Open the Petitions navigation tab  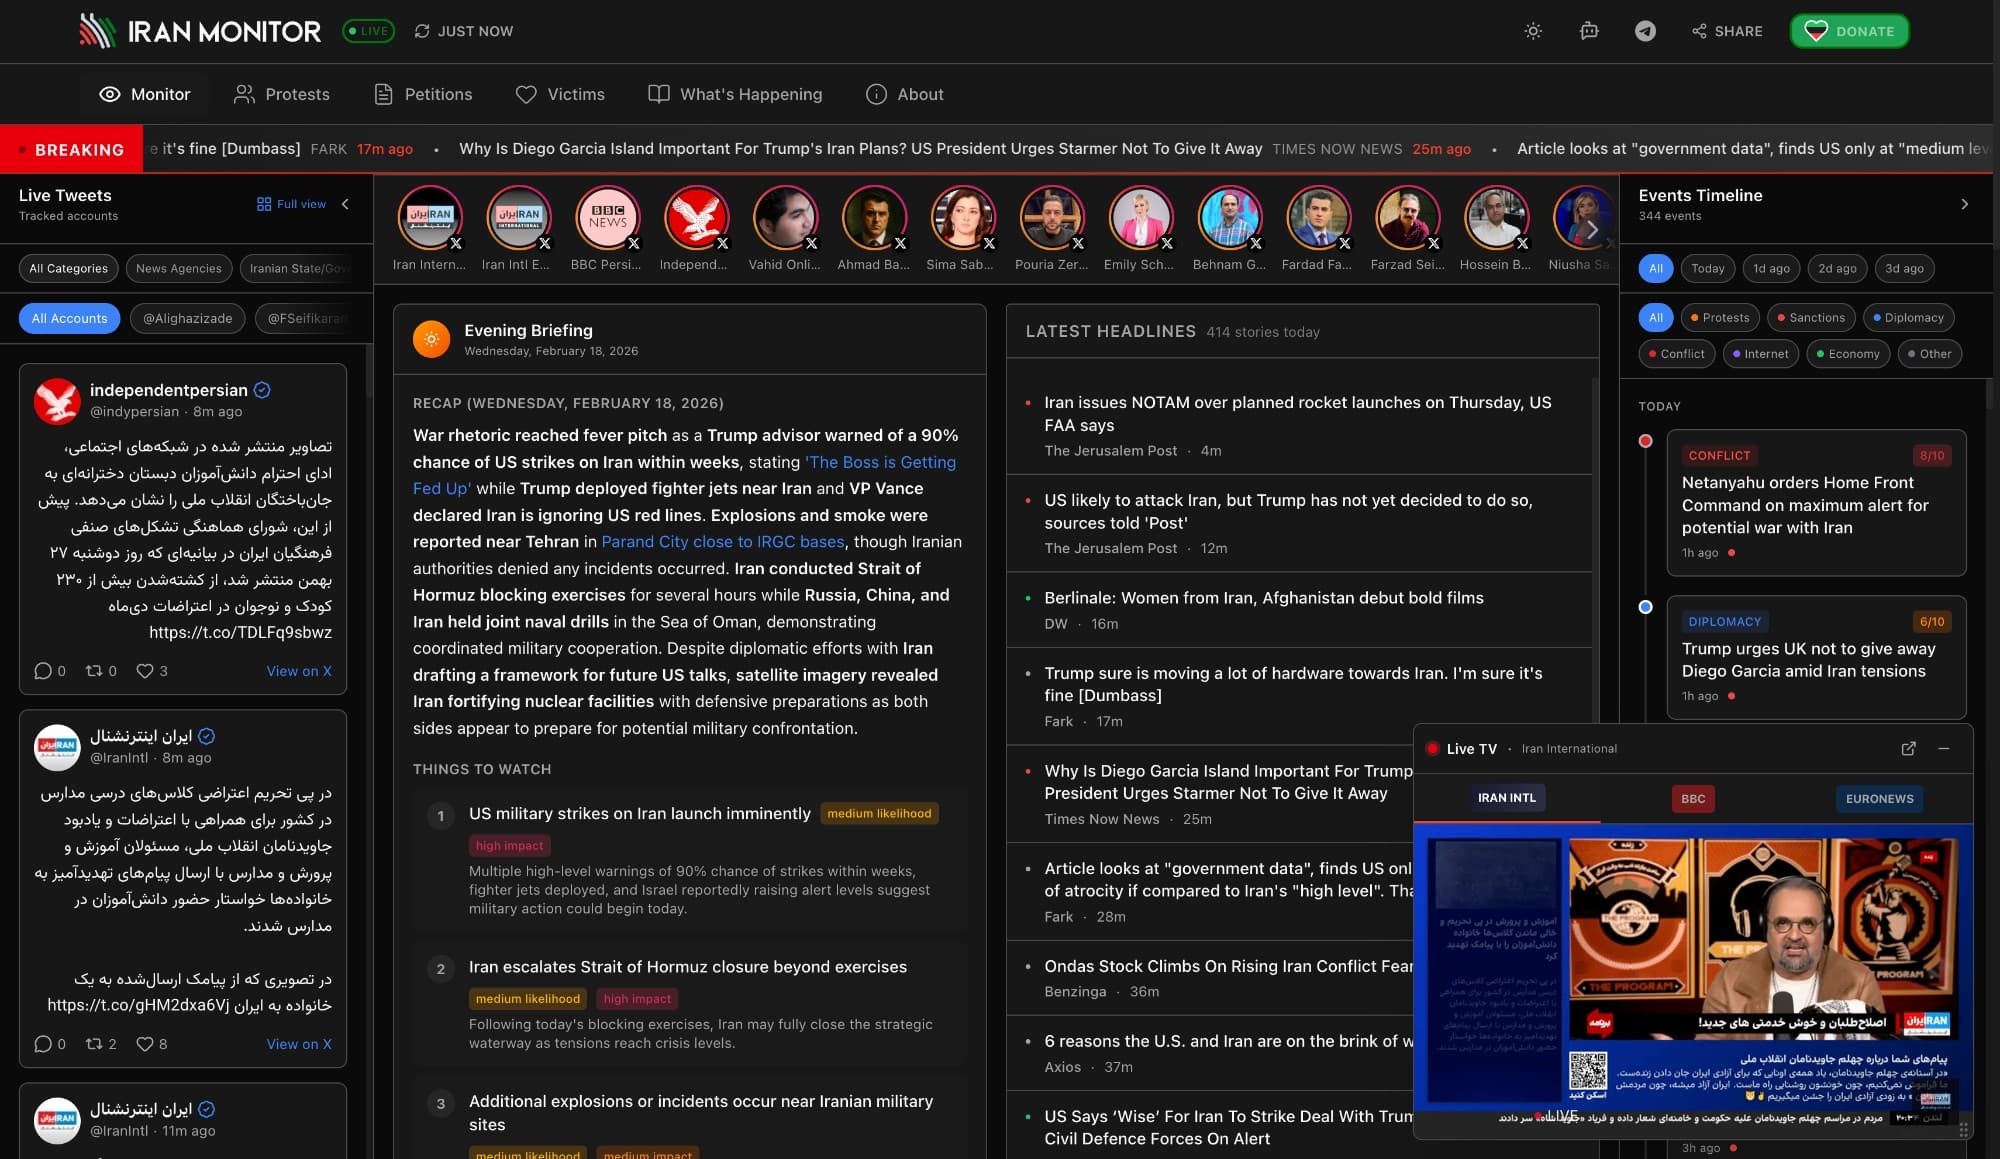coord(422,94)
